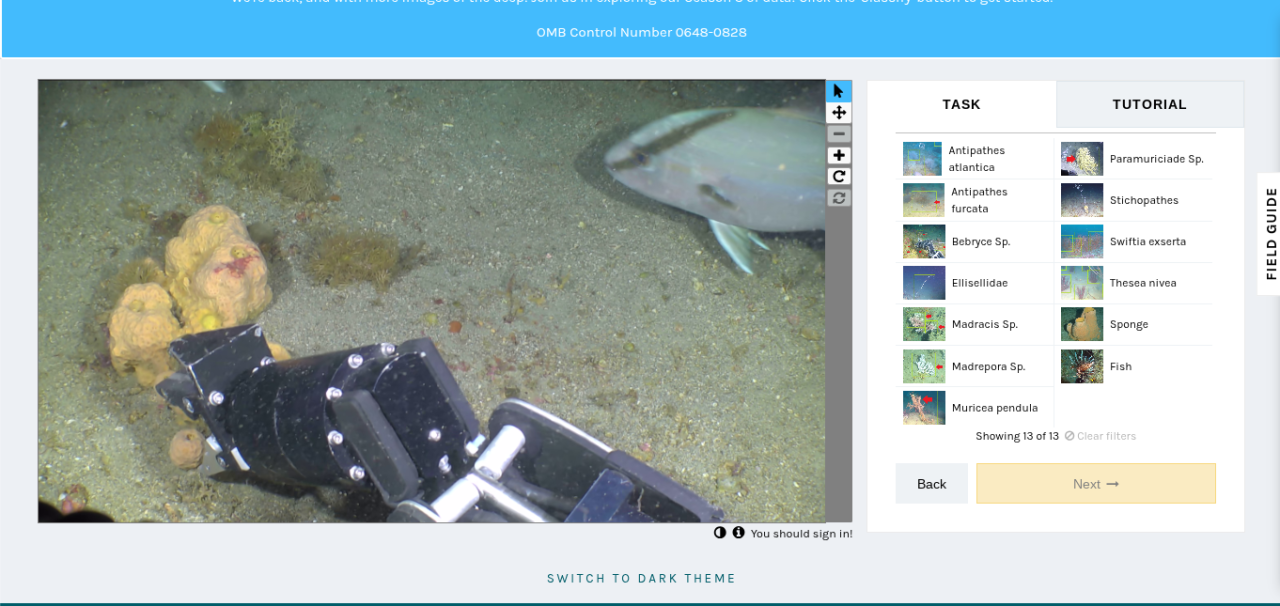Select the pointer annotate tool
Screen dimensions: 1280x606
point(838,91)
